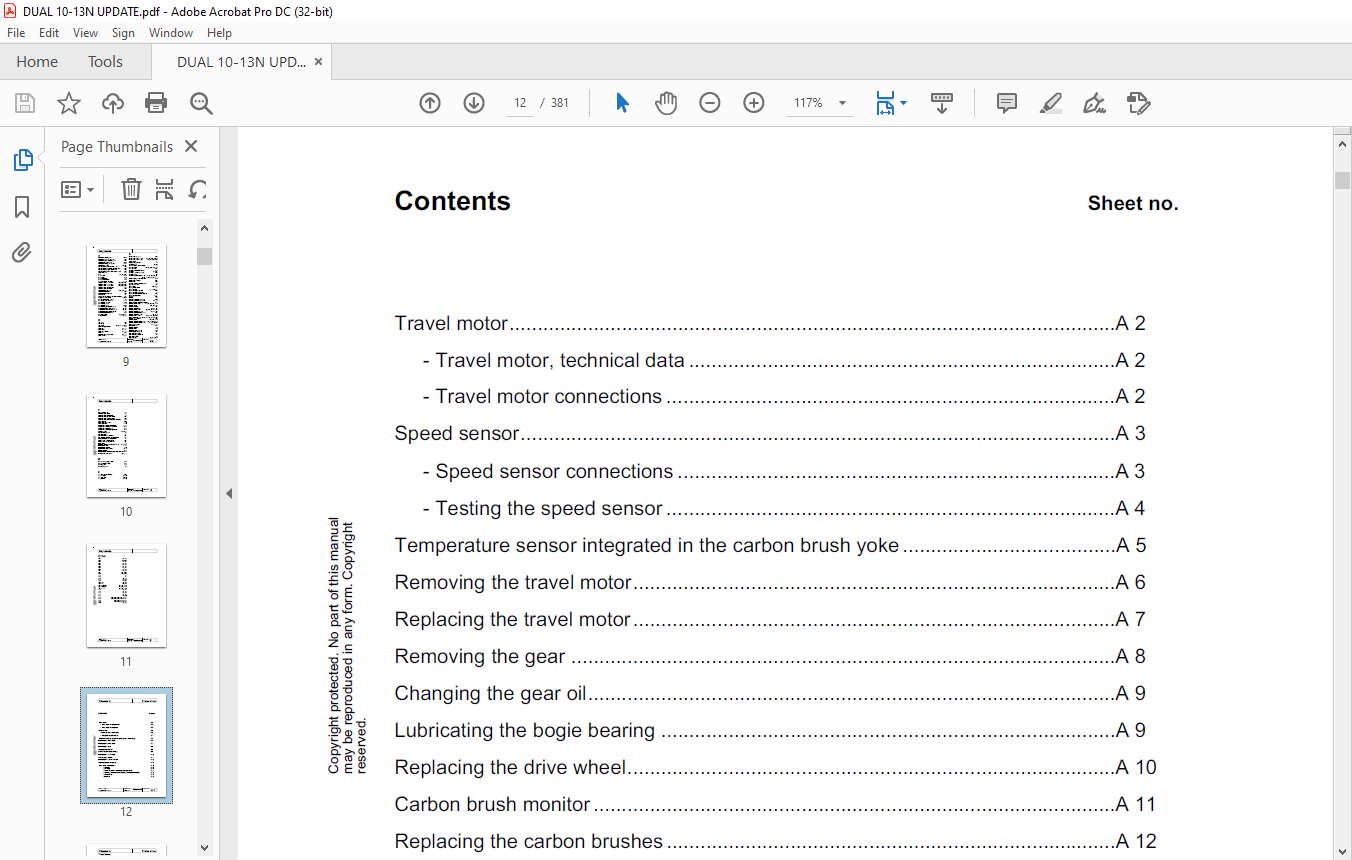Switch to the Home tab
The height and width of the screenshot is (860, 1352).
pos(37,62)
